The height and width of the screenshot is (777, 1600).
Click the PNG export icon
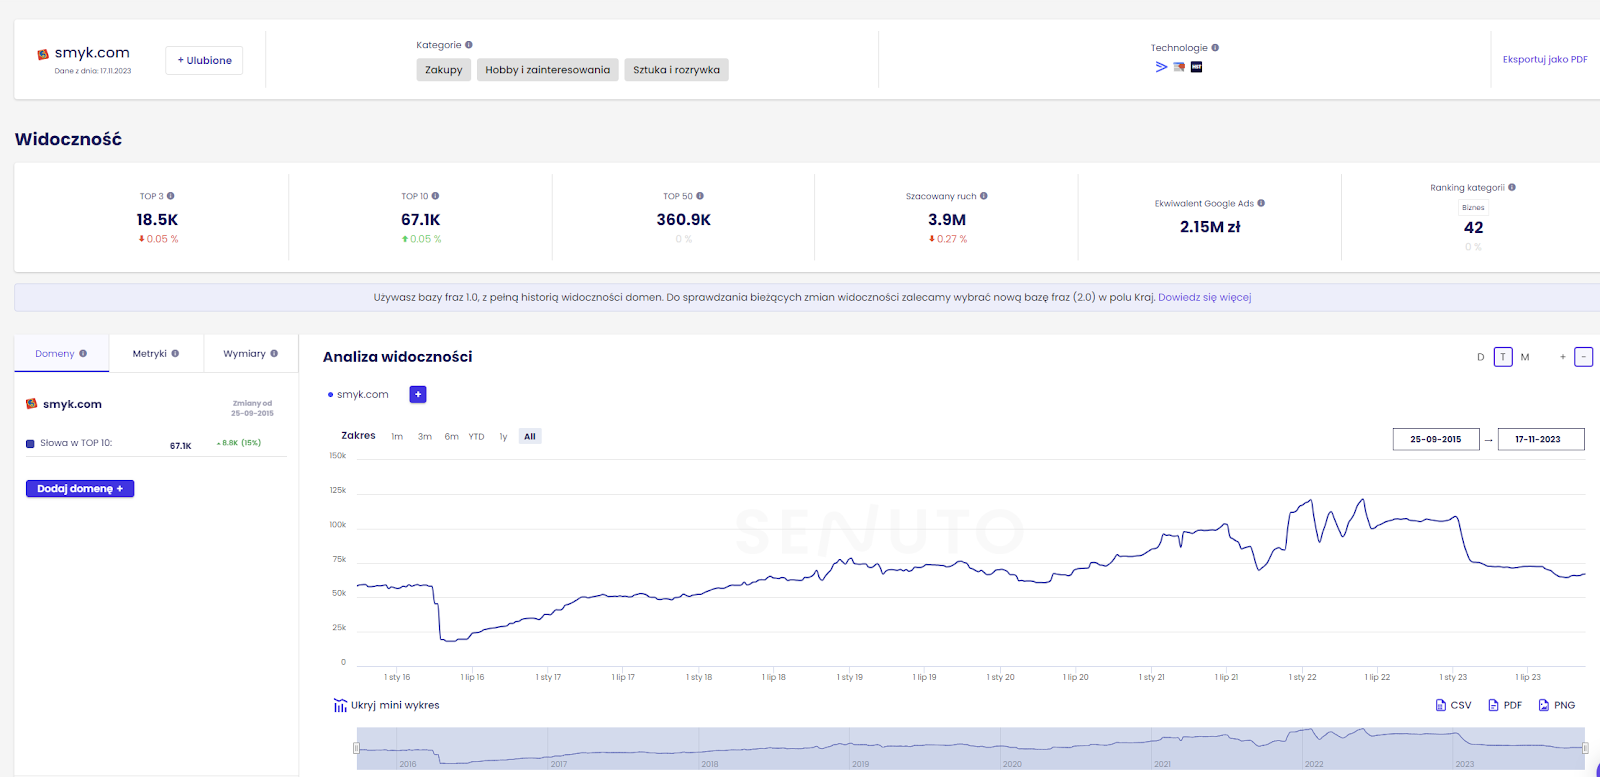tap(1544, 705)
